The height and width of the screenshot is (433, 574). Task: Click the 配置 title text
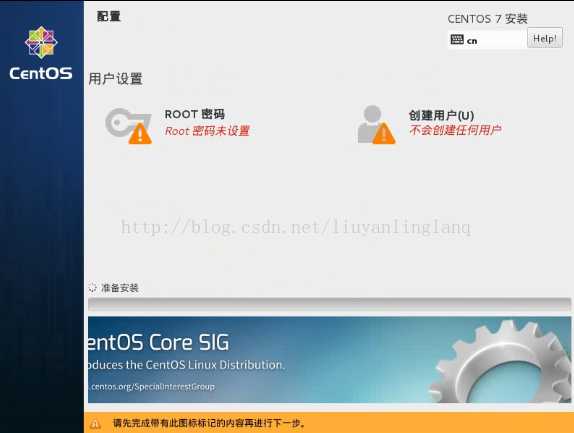(x=108, y=16)
